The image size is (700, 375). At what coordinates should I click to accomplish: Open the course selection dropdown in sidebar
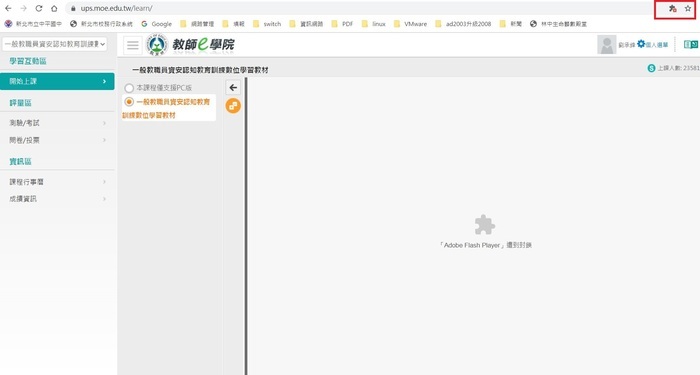pyautogui.click(x=54, y=44)
